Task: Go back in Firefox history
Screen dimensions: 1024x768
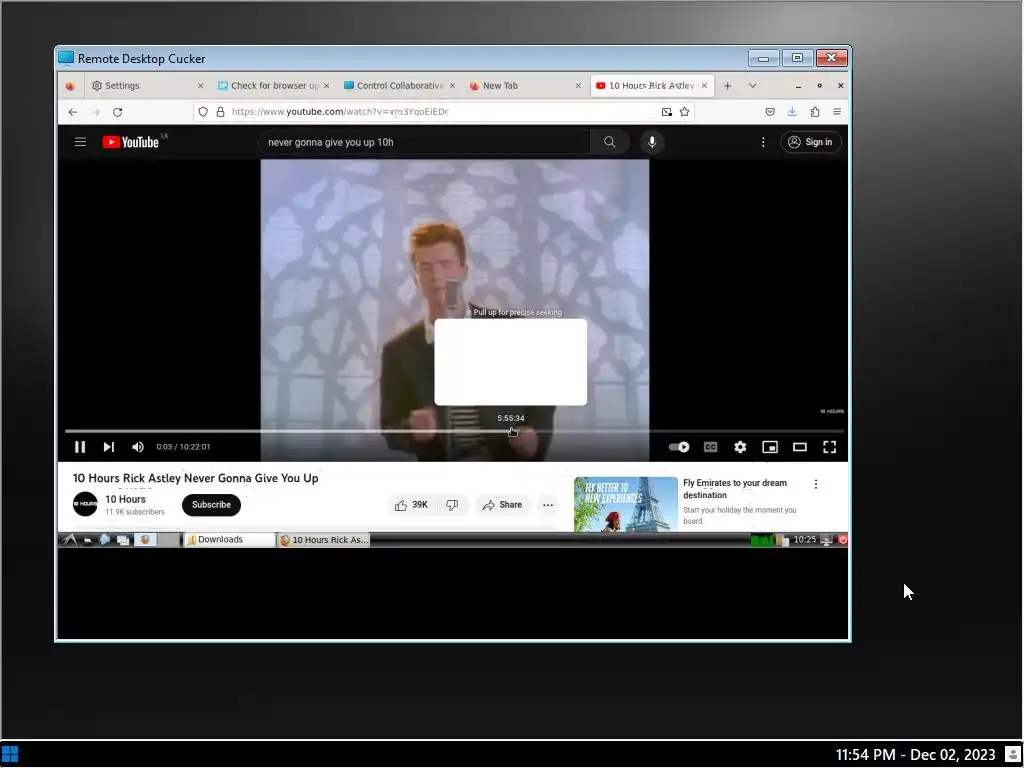Action: click(72, 112)
